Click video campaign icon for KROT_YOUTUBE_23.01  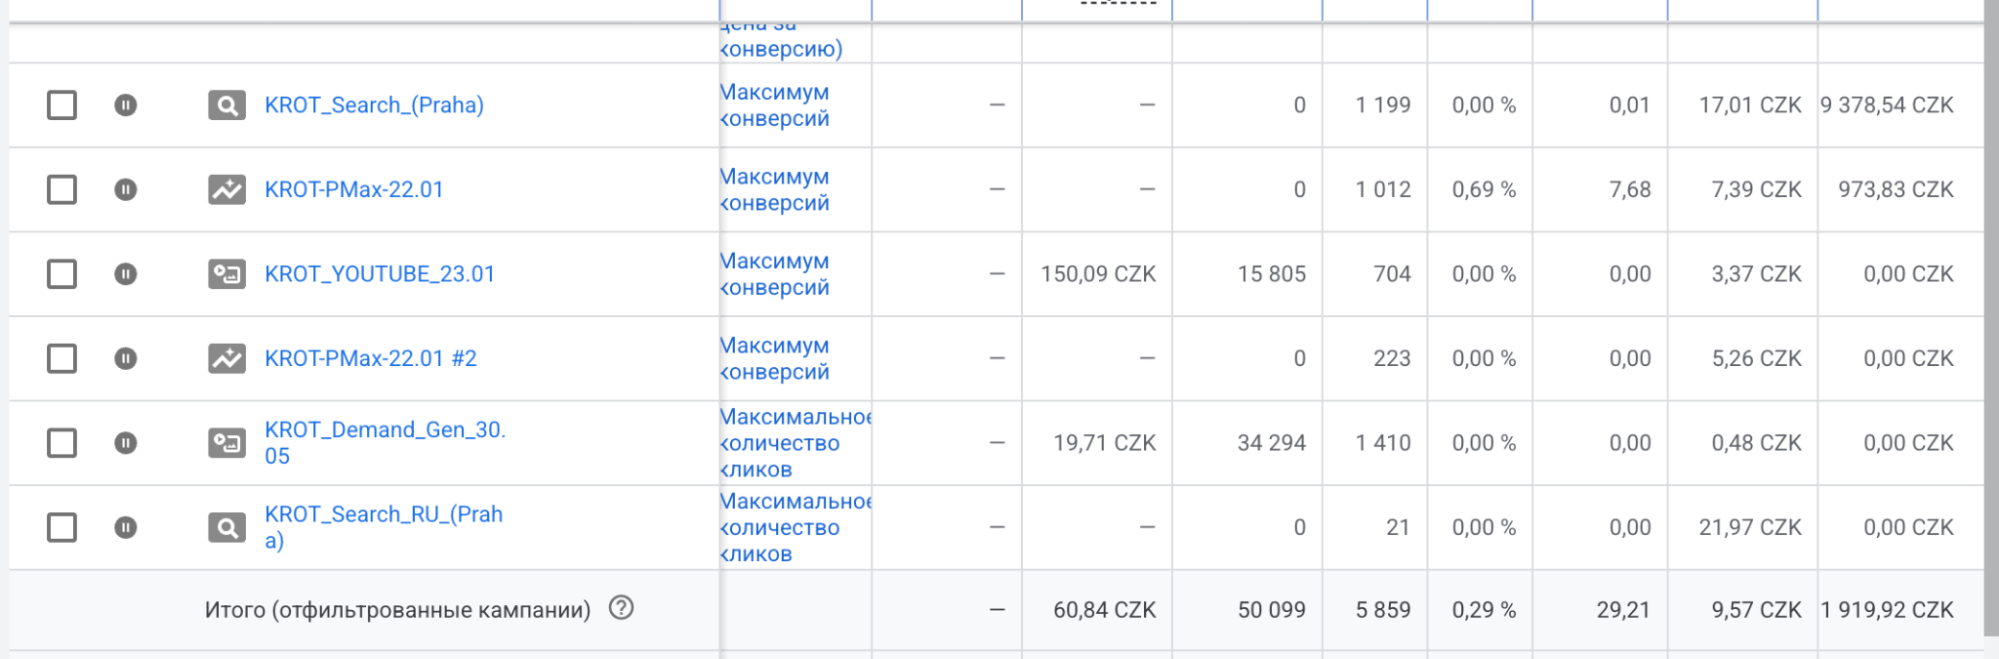(x=227, y=274)
